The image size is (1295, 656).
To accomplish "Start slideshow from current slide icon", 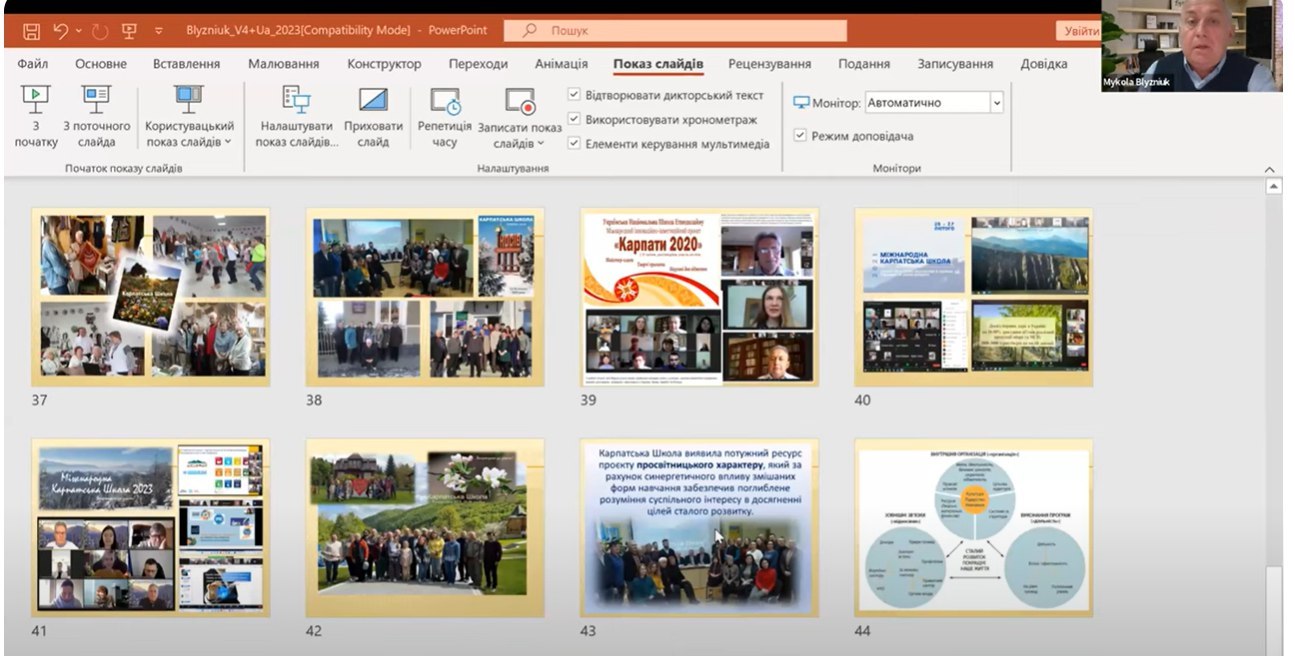I will pyautogui.click(x=96, y=101).
